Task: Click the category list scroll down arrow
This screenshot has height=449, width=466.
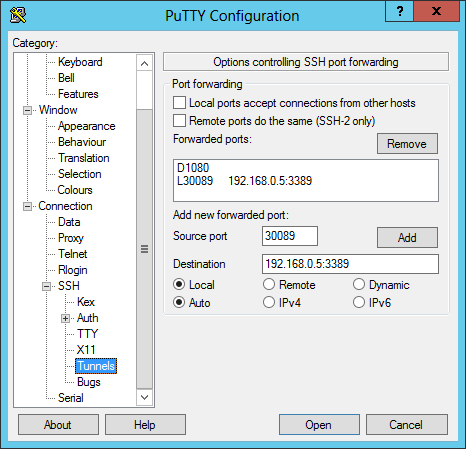Action: tap(144, 397)
